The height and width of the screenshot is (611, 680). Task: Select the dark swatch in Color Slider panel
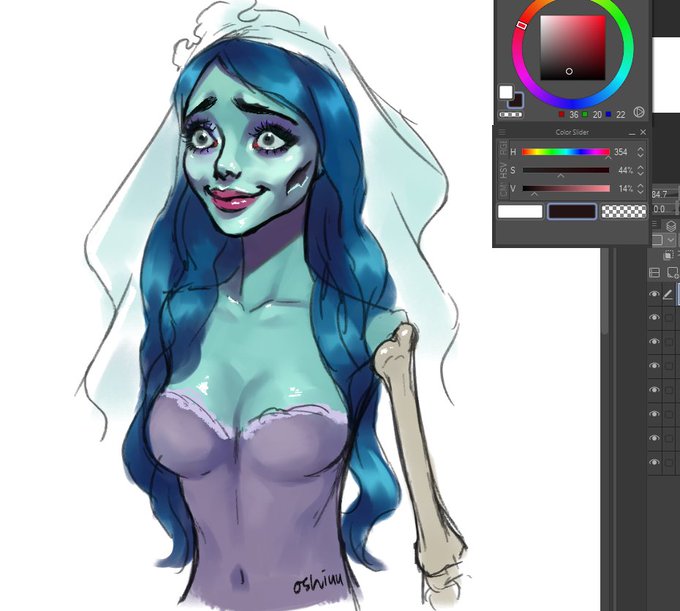pos(572,212)
